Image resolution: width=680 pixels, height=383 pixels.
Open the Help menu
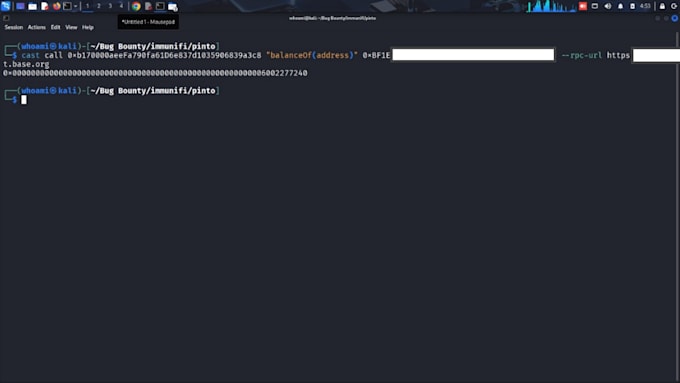pos(88,27)
